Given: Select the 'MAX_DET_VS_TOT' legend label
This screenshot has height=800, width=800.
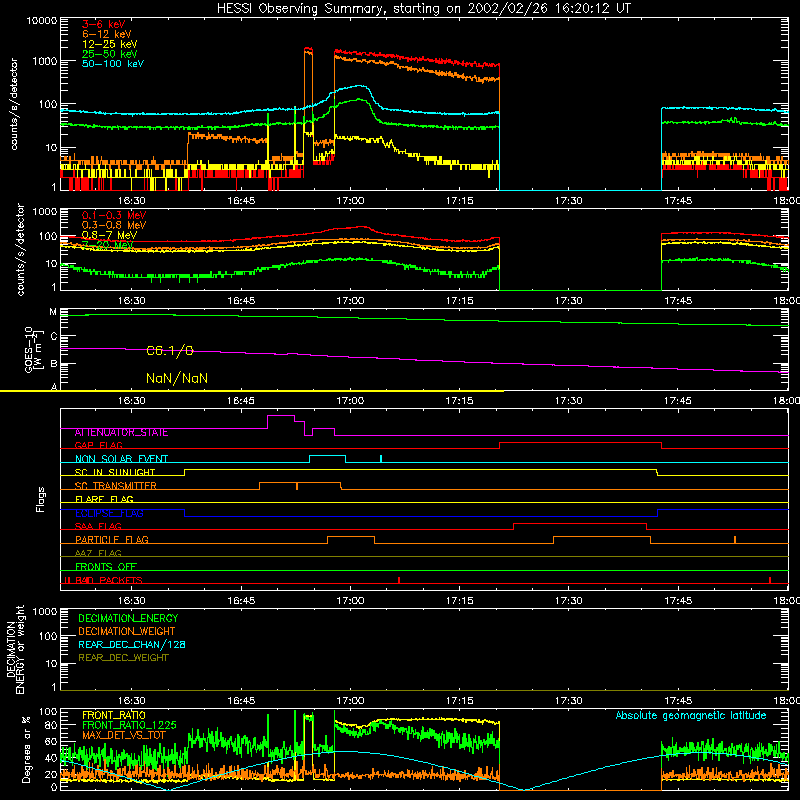Looking at the screenshot, I should [124, 735].
